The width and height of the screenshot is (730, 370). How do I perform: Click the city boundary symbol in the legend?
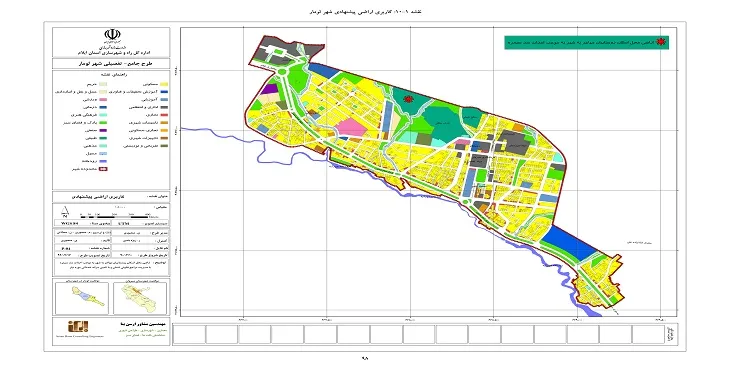tap(103, 169)
